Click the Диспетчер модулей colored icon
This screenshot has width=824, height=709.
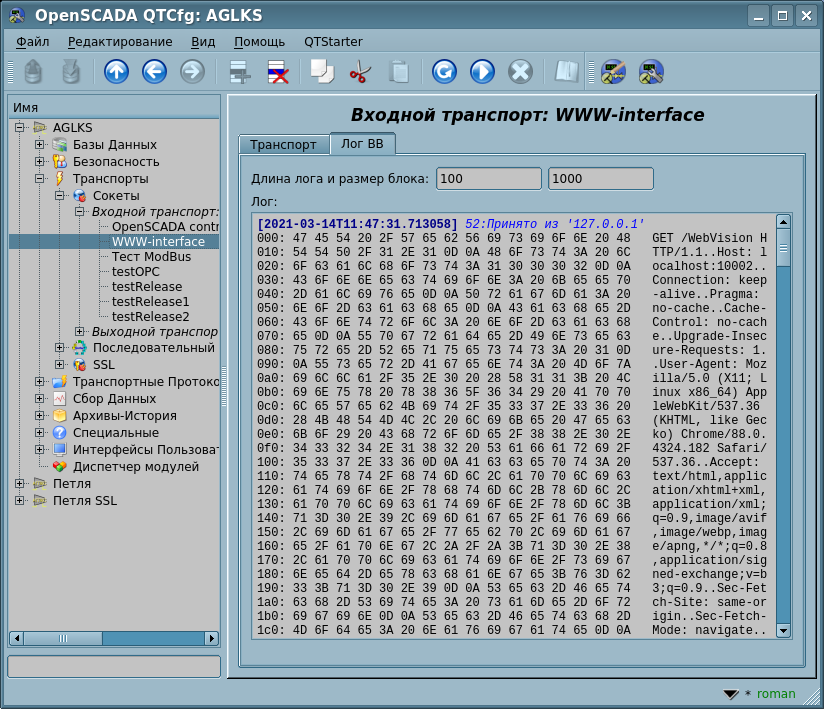60,467
